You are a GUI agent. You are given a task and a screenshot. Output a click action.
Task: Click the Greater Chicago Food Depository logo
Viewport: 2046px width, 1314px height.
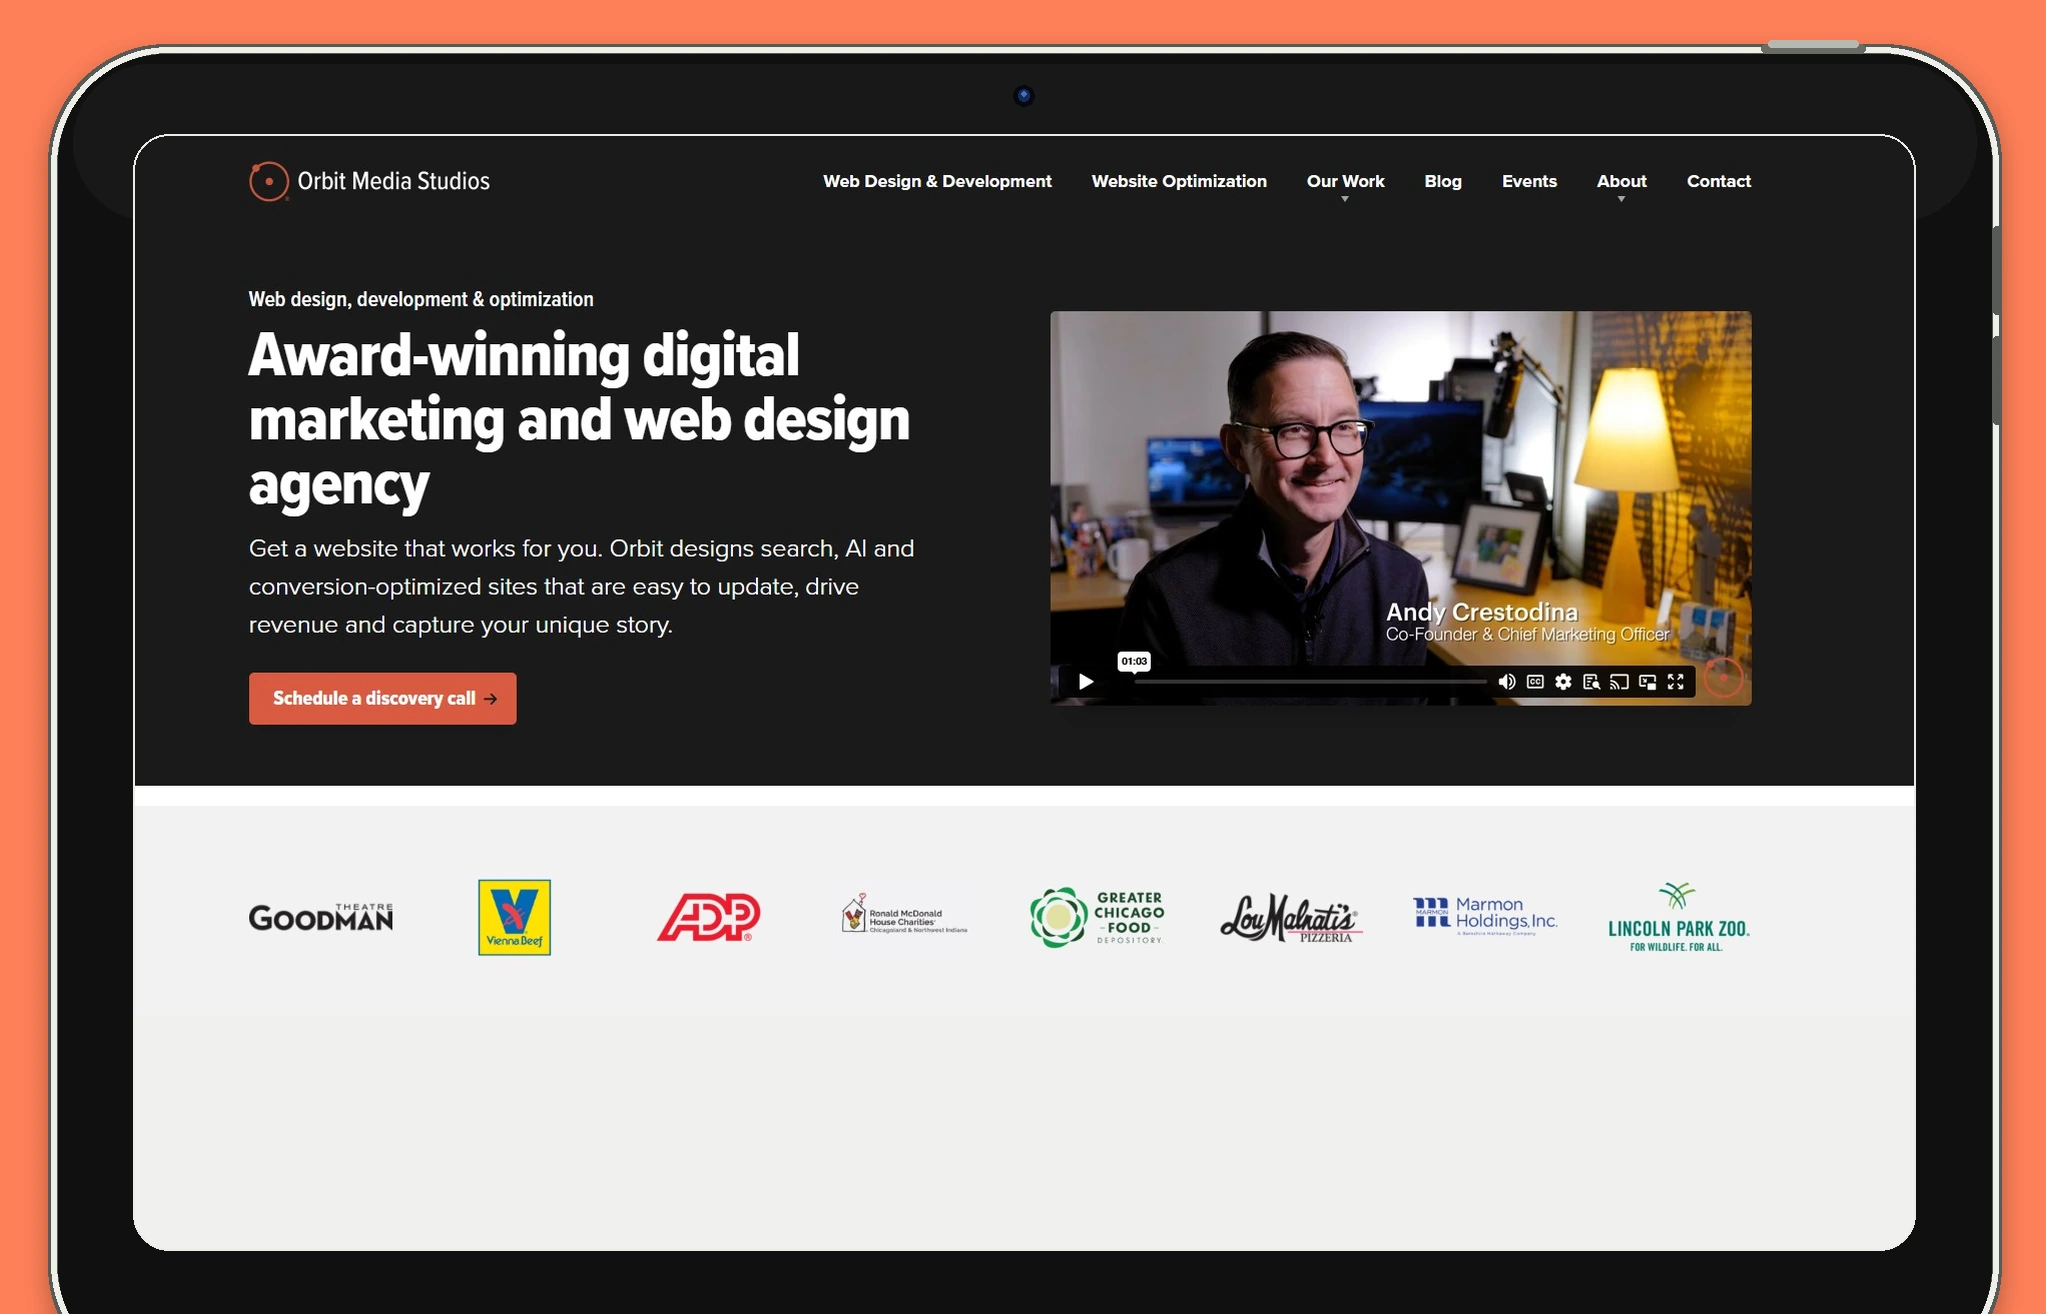pos(1097,917)
